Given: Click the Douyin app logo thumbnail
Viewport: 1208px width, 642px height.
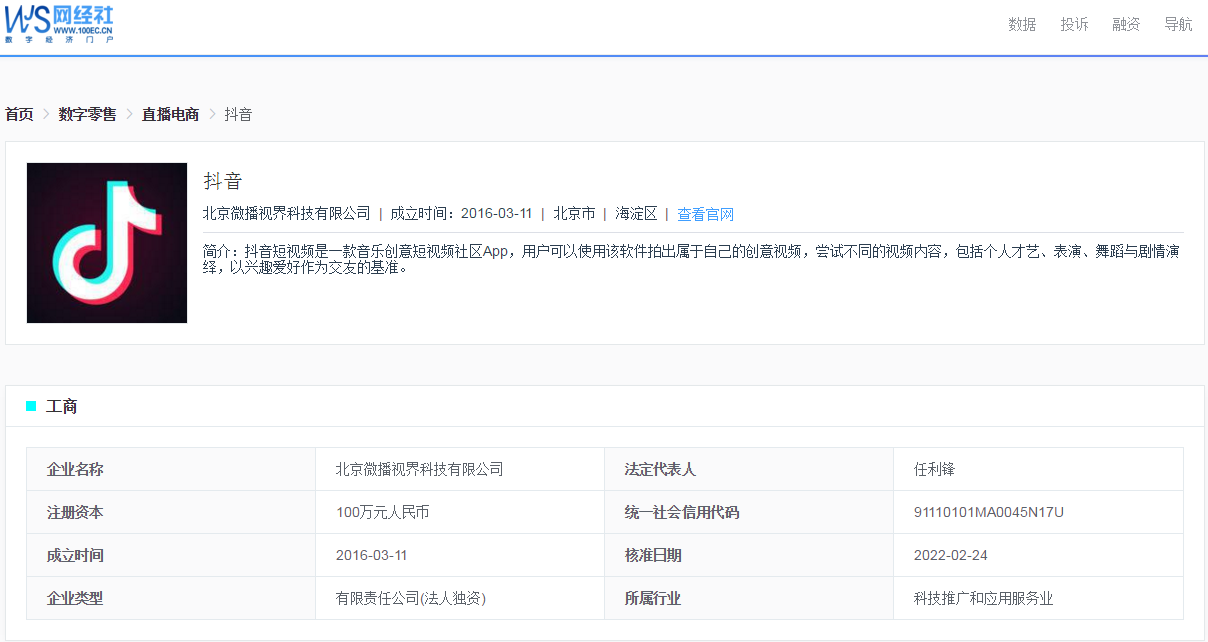Looking at the screenshot, I should pos(107,243).
